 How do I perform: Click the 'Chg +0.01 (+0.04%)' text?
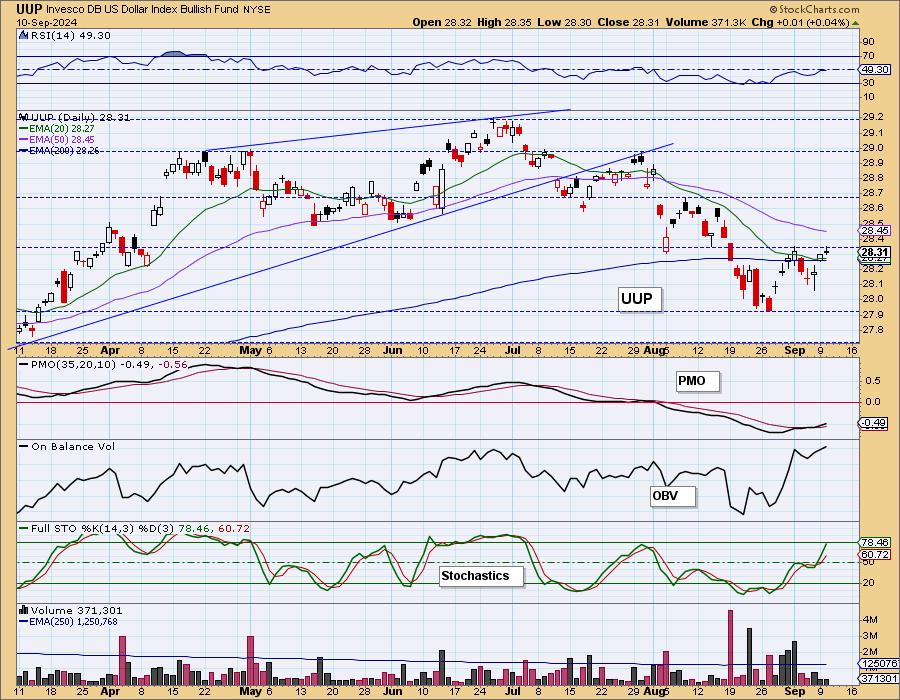pos(801,22)
